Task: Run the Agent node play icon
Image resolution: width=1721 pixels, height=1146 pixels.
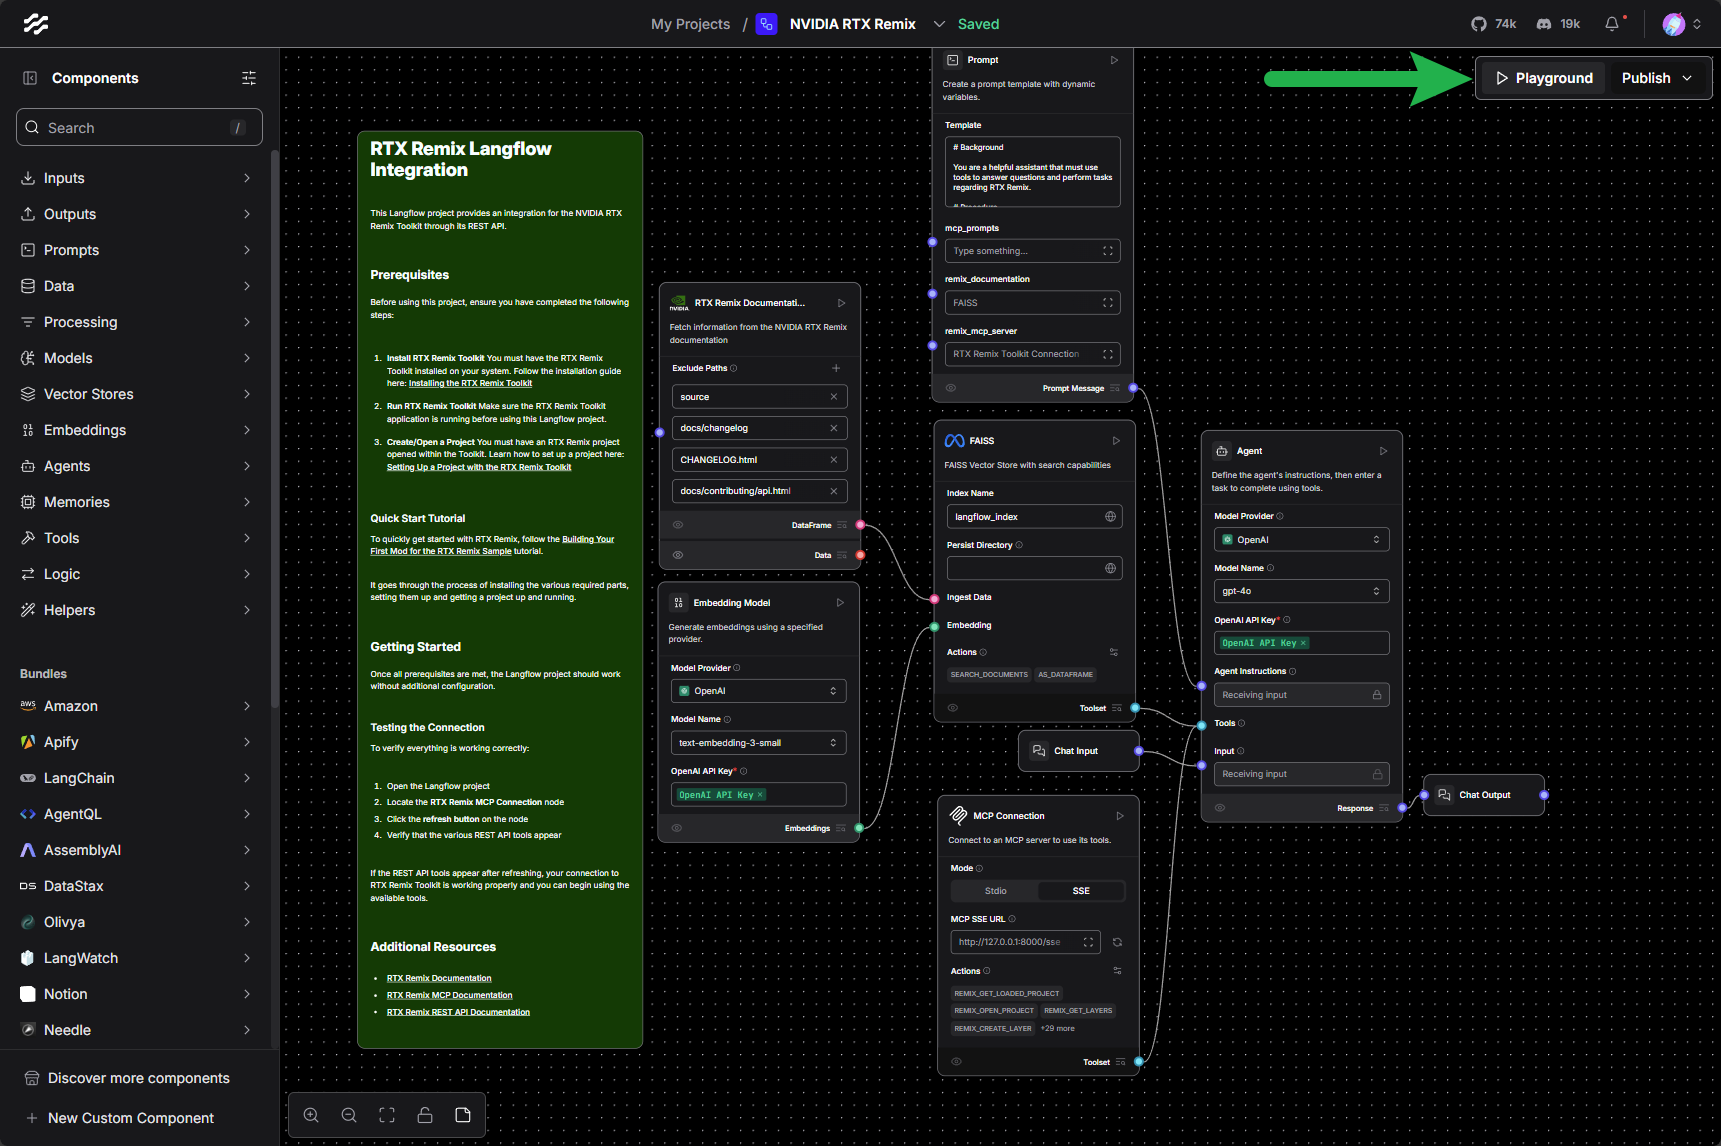Action: click(x=1383, y=451)
